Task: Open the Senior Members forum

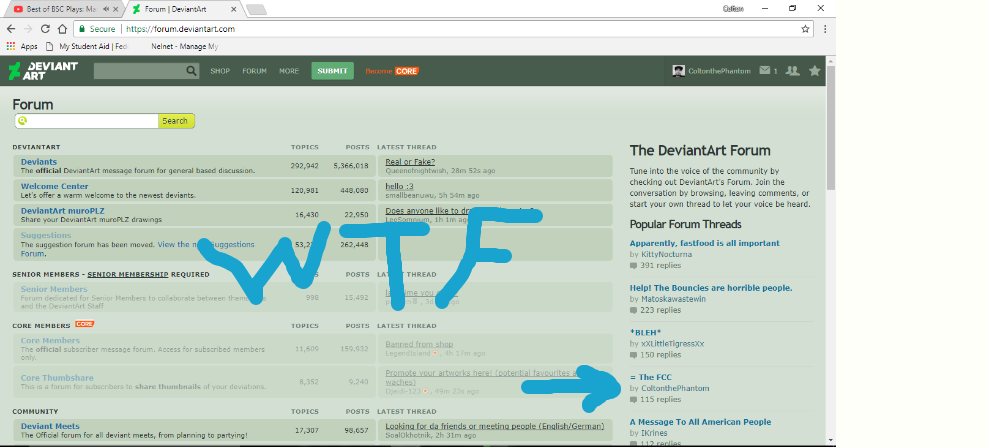Action: [x=54, y=289]
